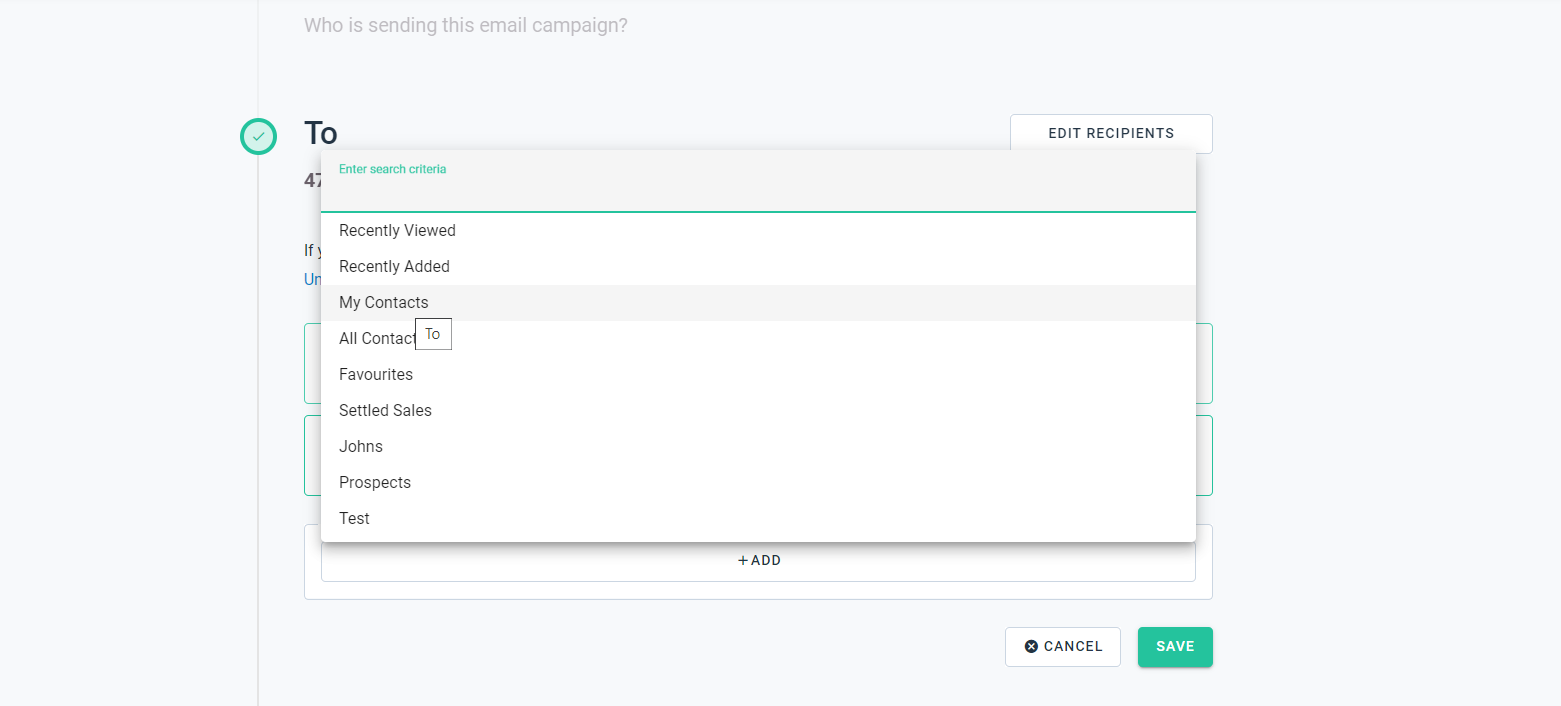Click the Cancel button with x icon
This screenshot has height=706, width=1561.
click(1062, 647)
